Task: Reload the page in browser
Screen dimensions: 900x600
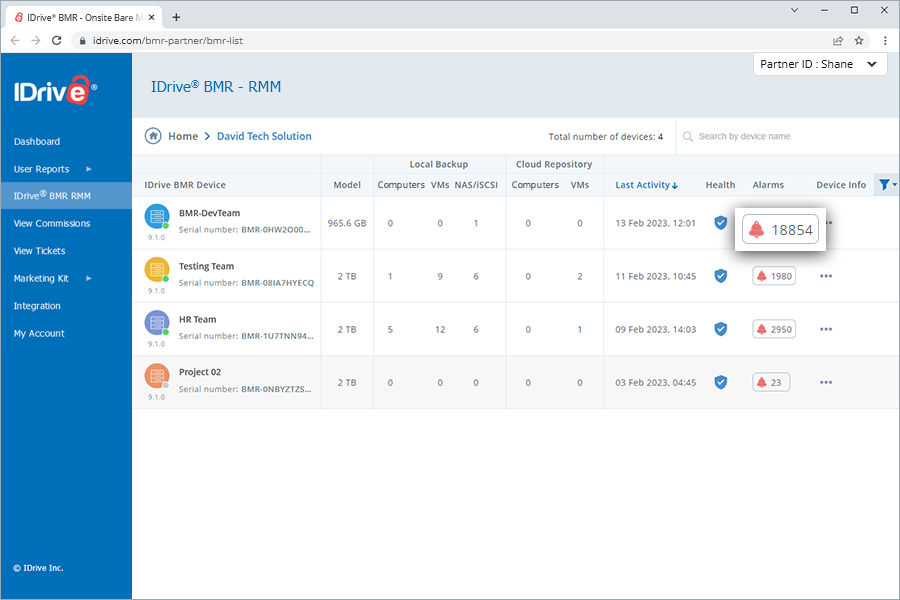Action: tap(56, 40)
